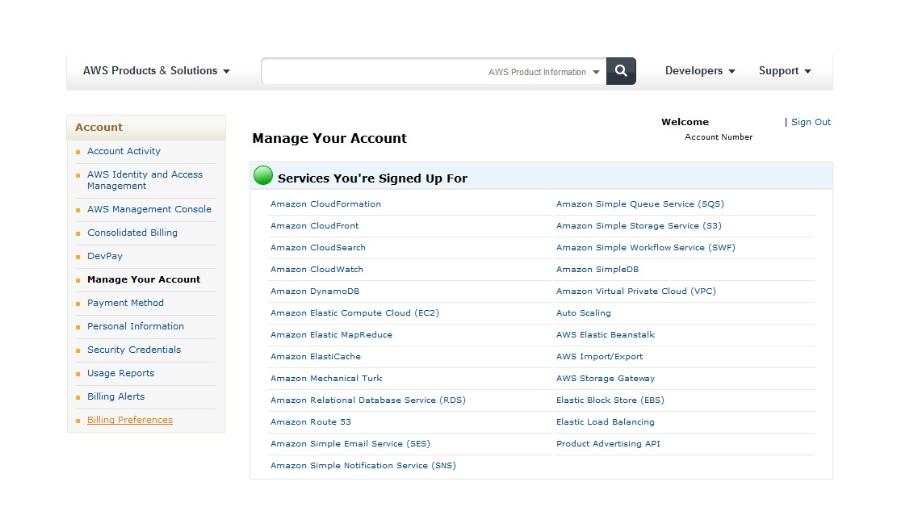Select Manage Your Account sidebar item

coord(144,280)
